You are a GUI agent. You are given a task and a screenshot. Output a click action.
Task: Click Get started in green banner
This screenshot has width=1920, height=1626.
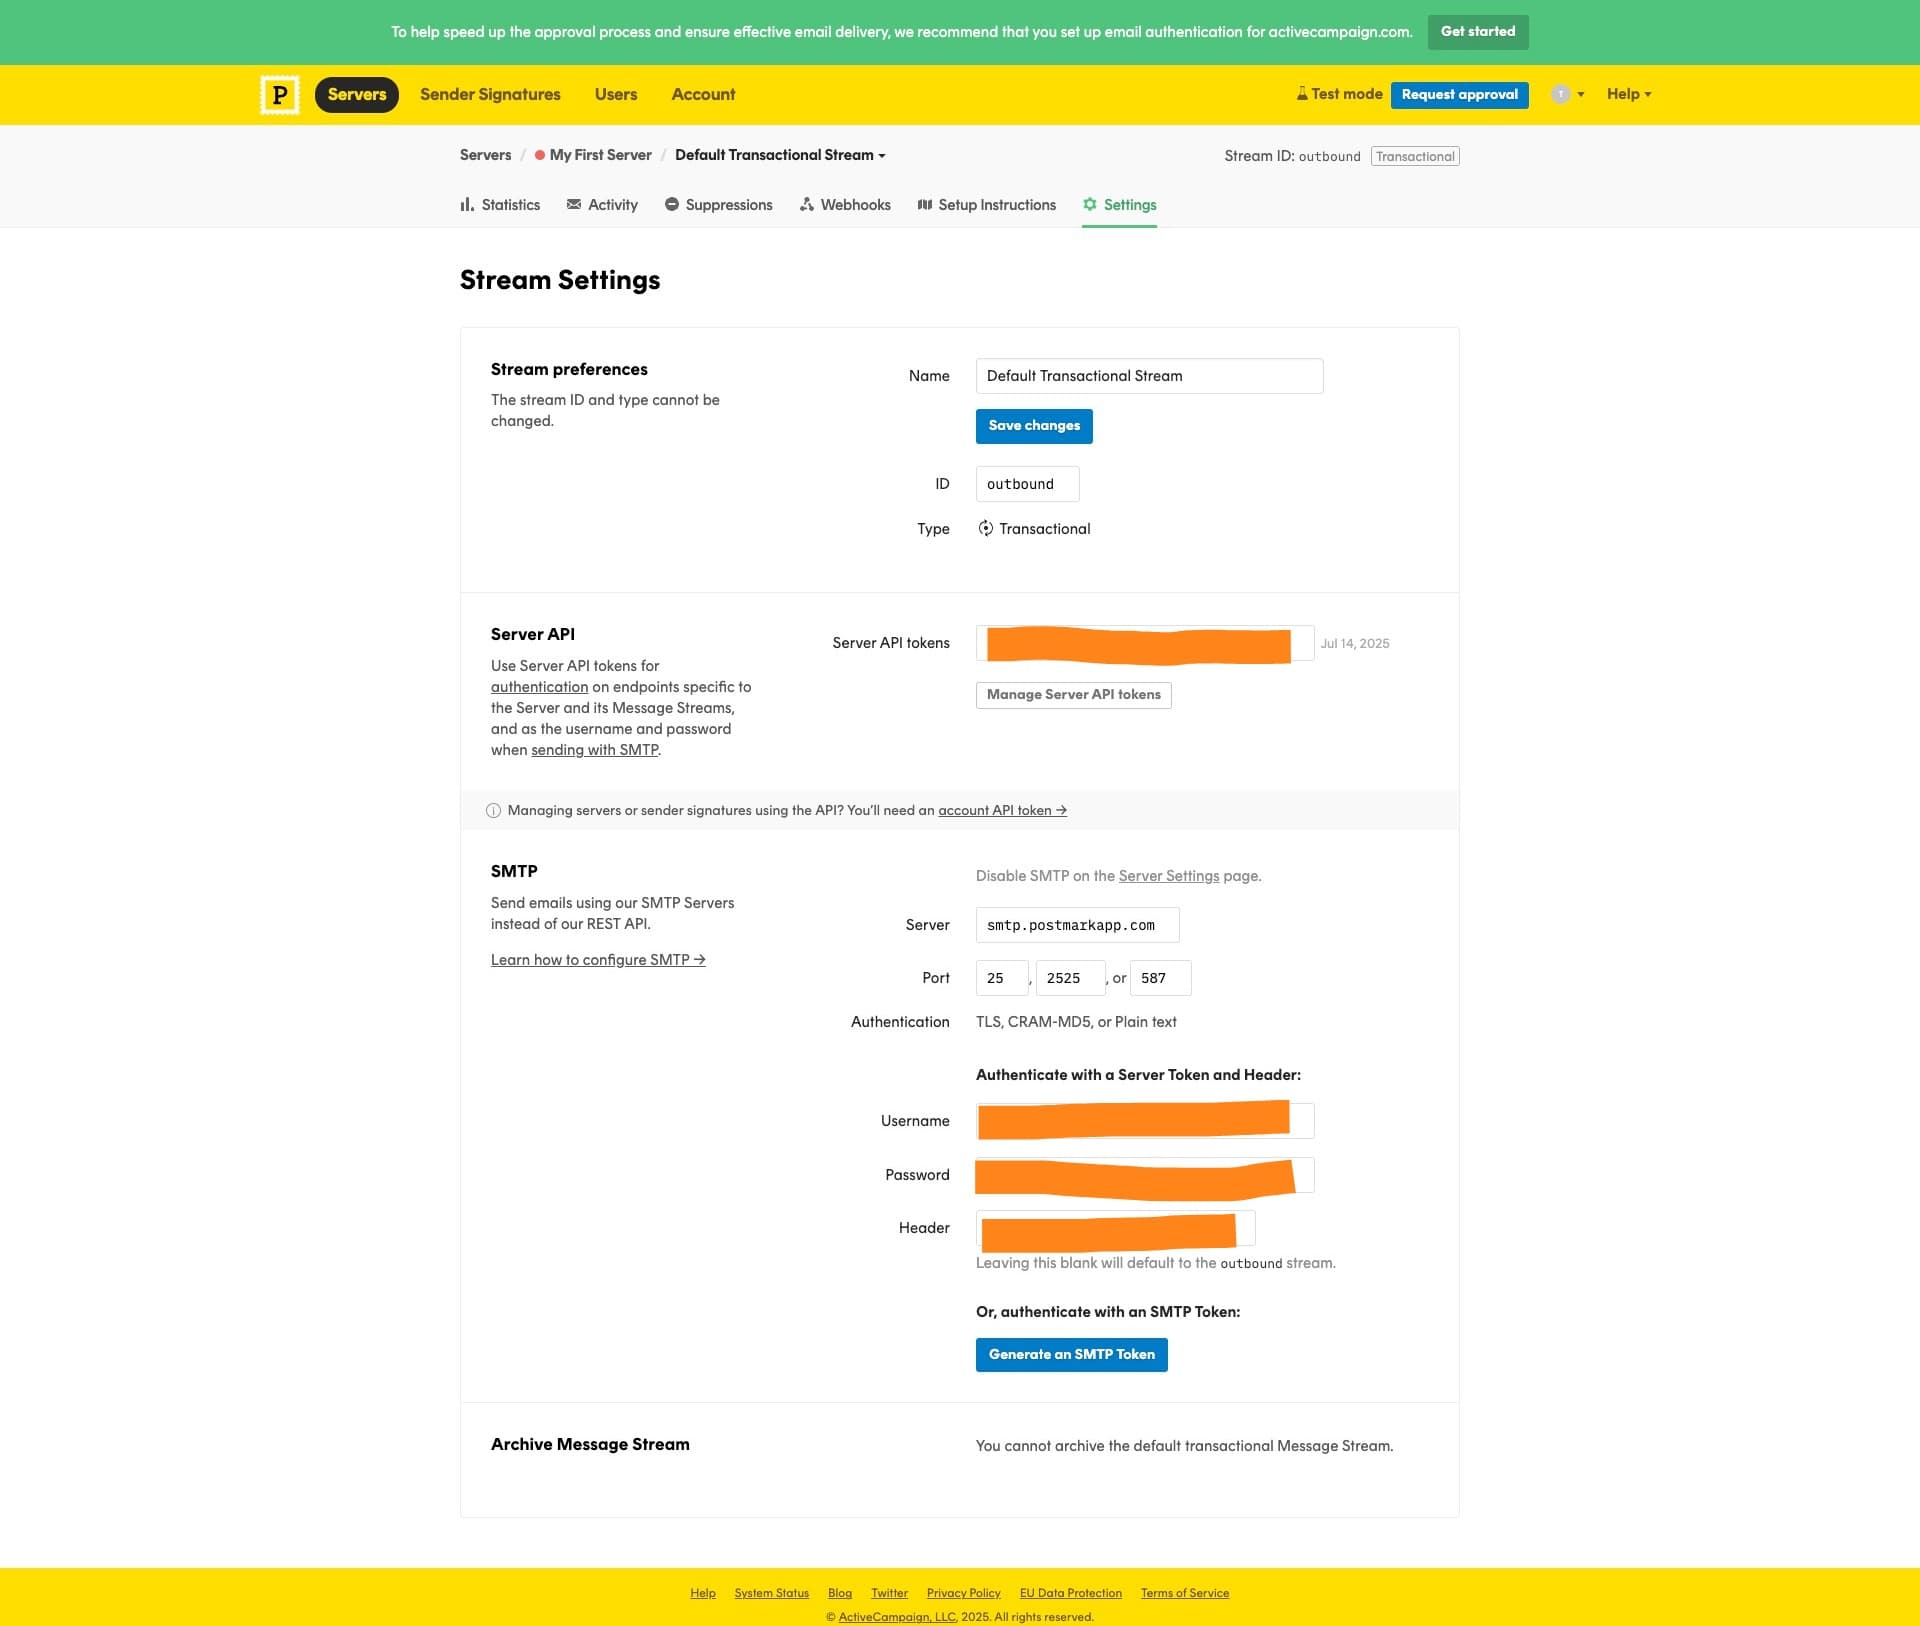1477,32
